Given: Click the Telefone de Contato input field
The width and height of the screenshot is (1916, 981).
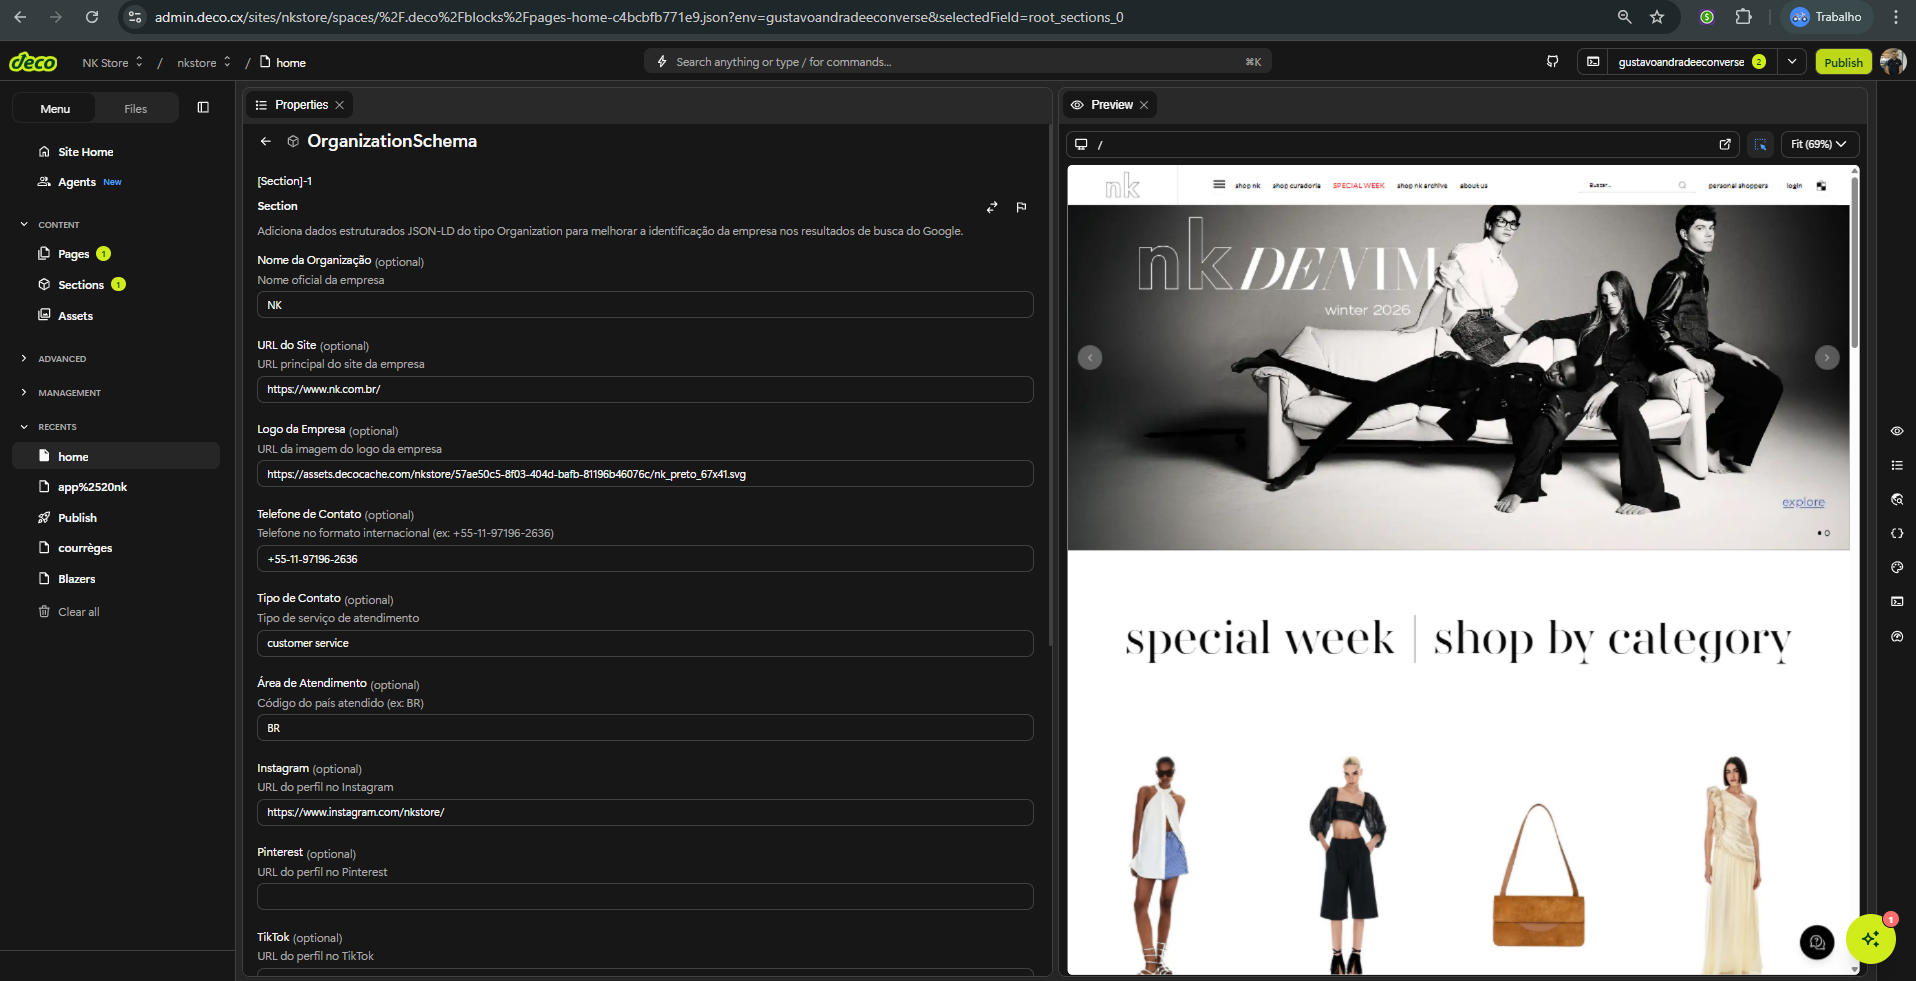Looking at the screenshot, I should [645, 558].
